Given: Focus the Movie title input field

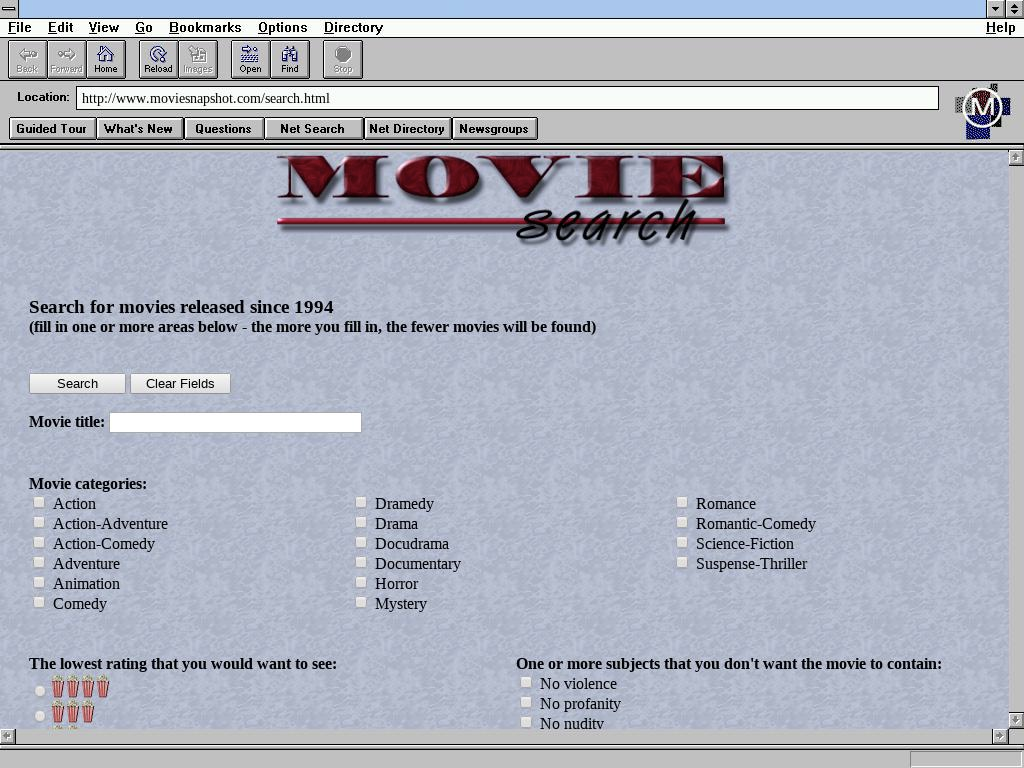Looking at the screenshot, I should click(x=235, y=422).
